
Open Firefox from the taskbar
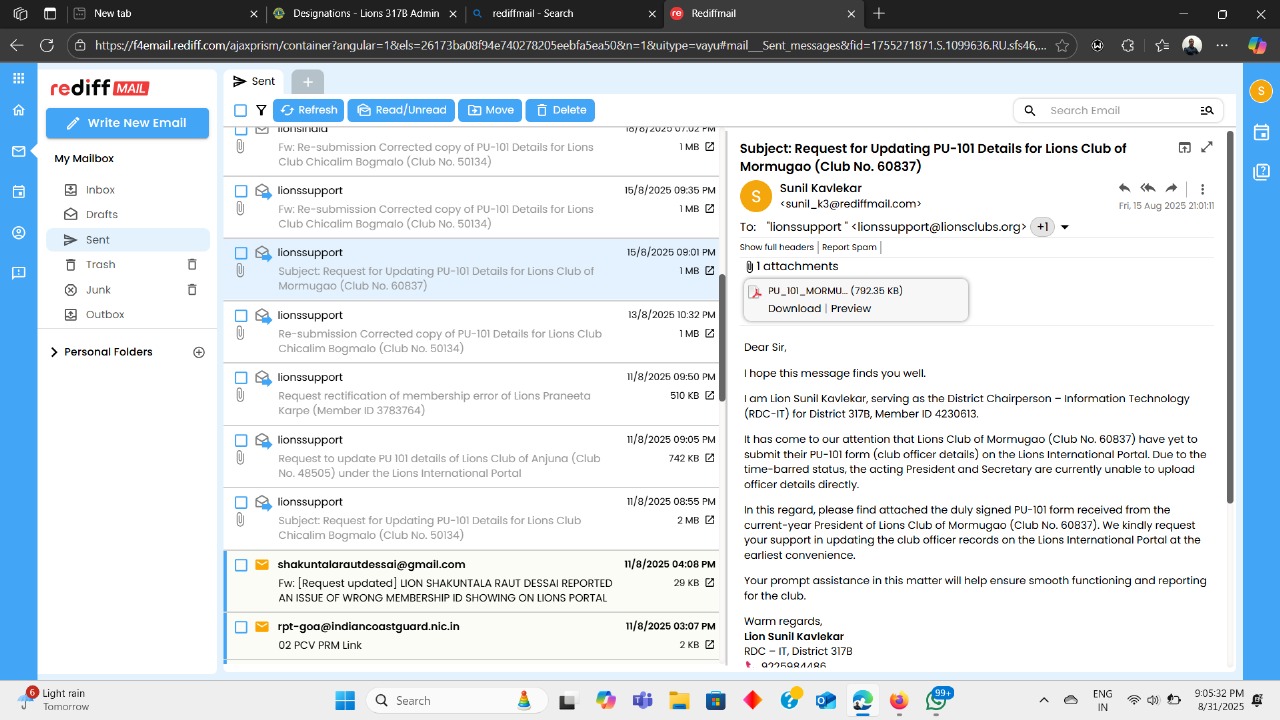pos(899,700)
